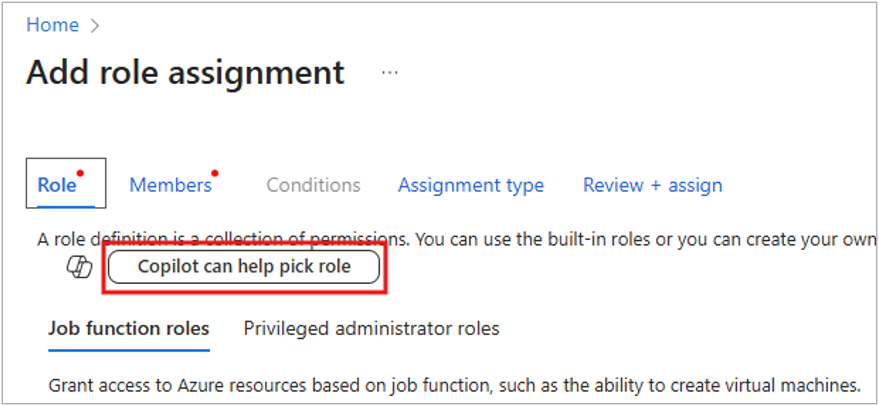Switch to the Members tab
The width and height of the screenshot is (879, 405).
click(x=170, y=185)
